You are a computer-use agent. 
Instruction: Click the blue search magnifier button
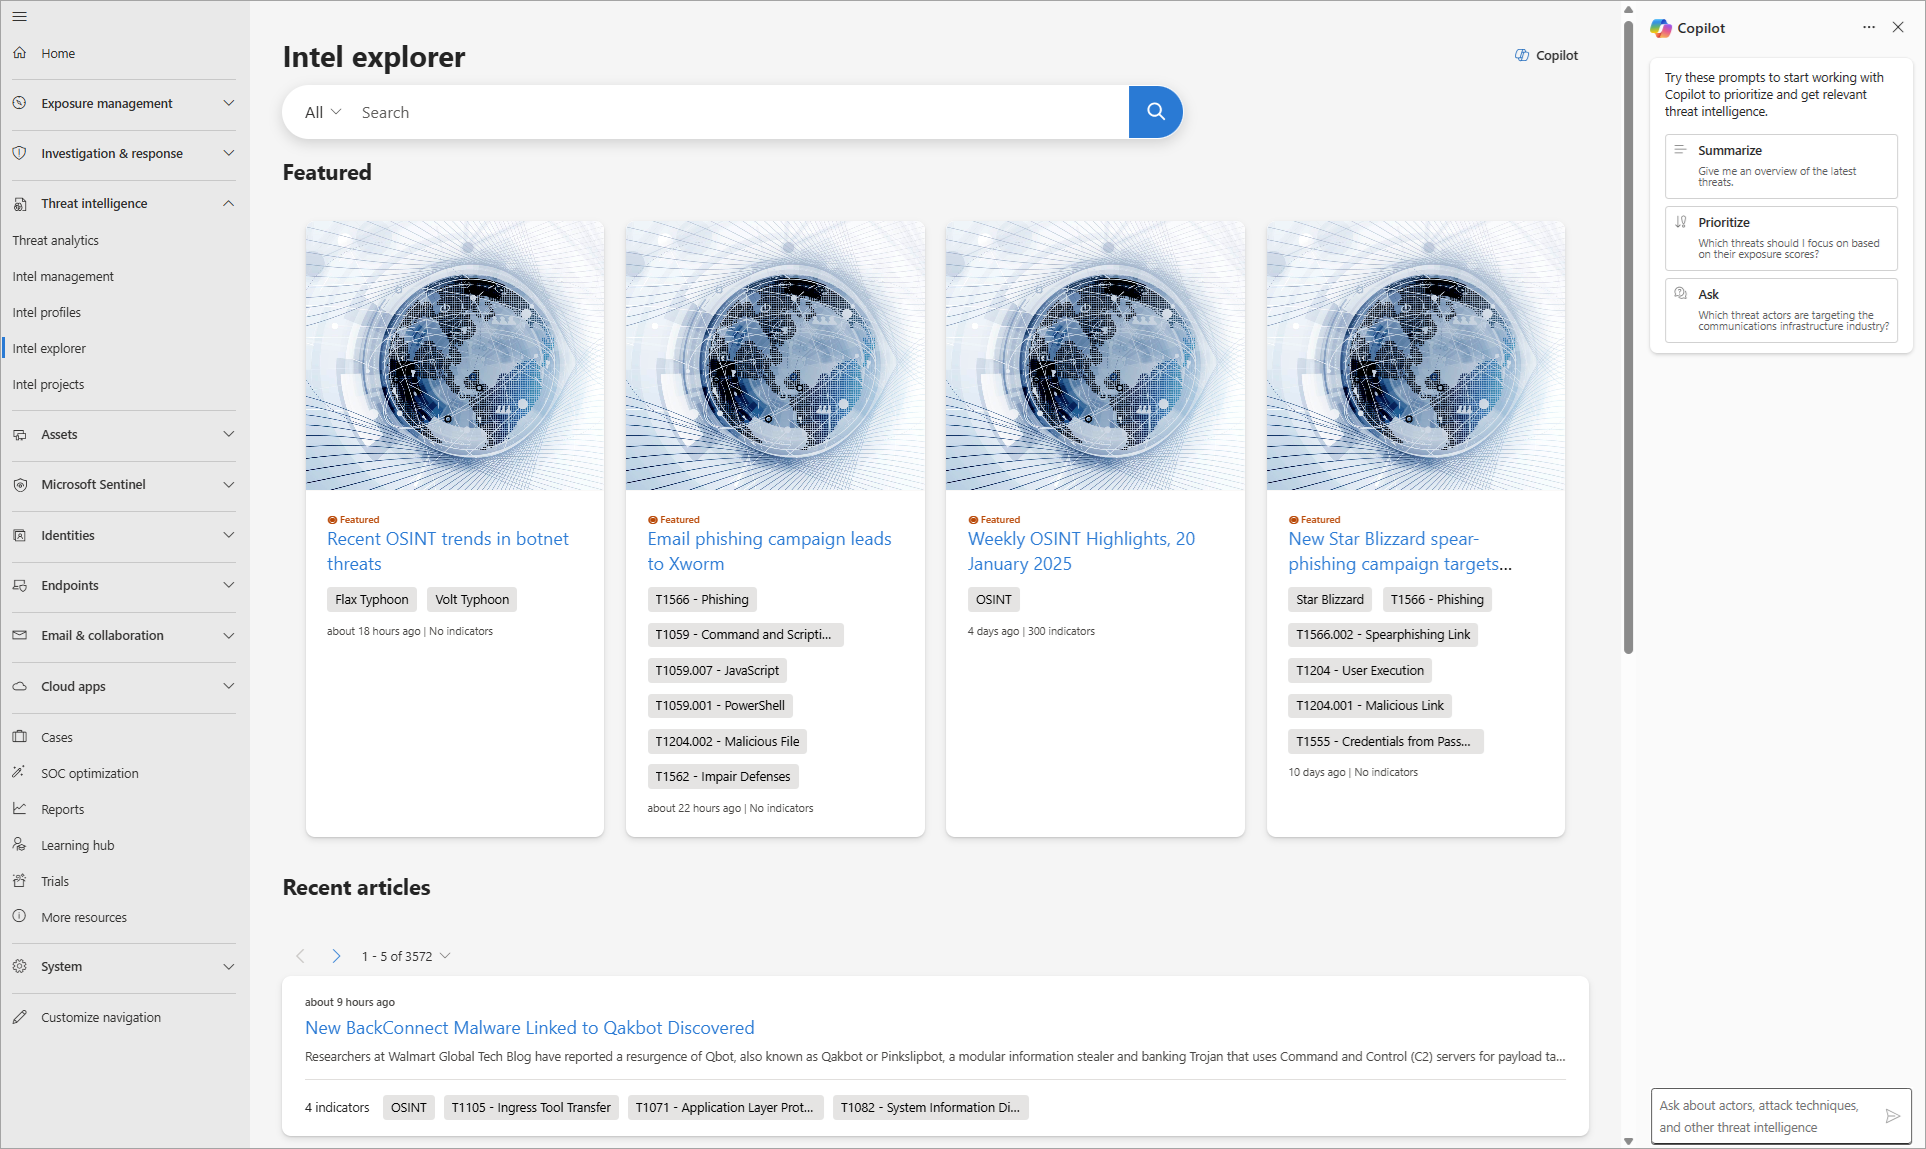pyautogui.click(x=1155, y=112)
